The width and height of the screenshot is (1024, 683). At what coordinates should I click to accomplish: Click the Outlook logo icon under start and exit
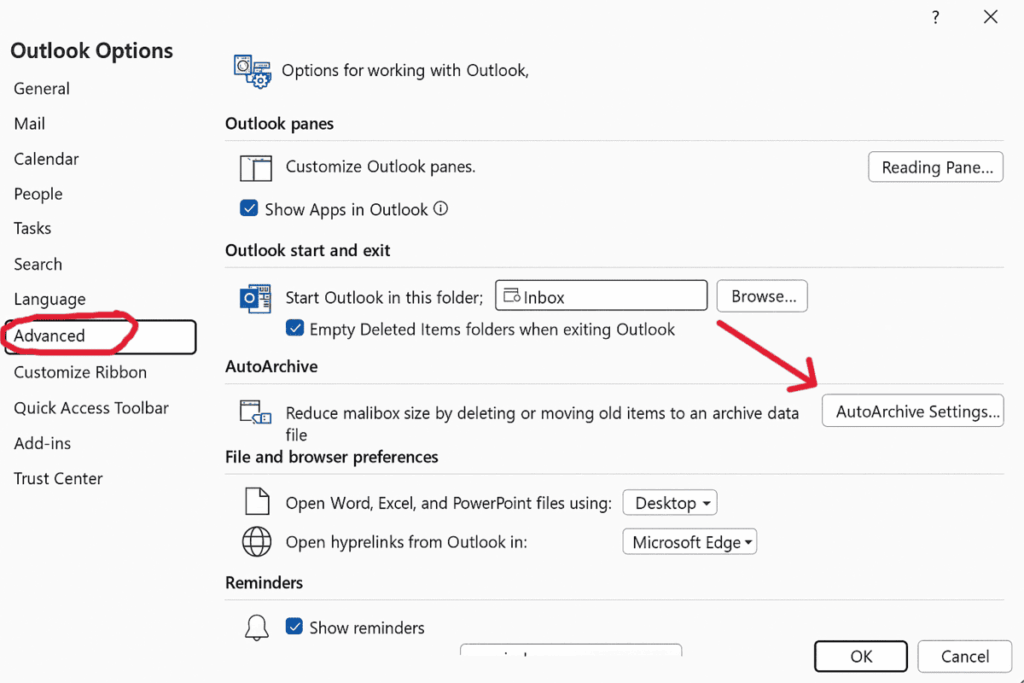(255, 298)
